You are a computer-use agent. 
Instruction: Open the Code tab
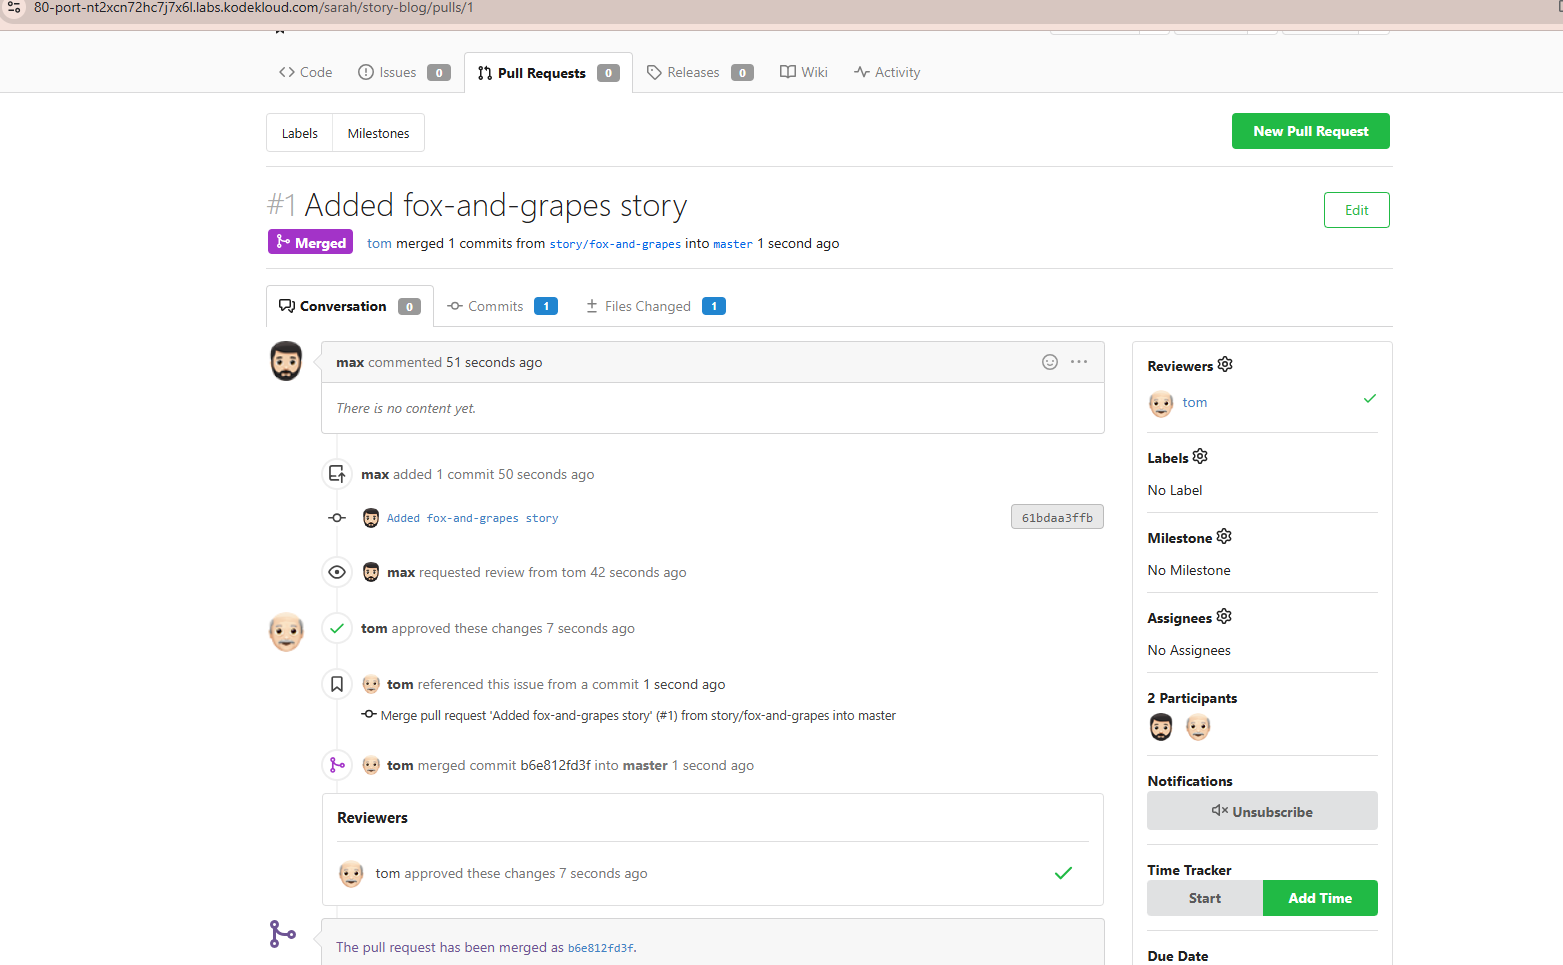306,72
